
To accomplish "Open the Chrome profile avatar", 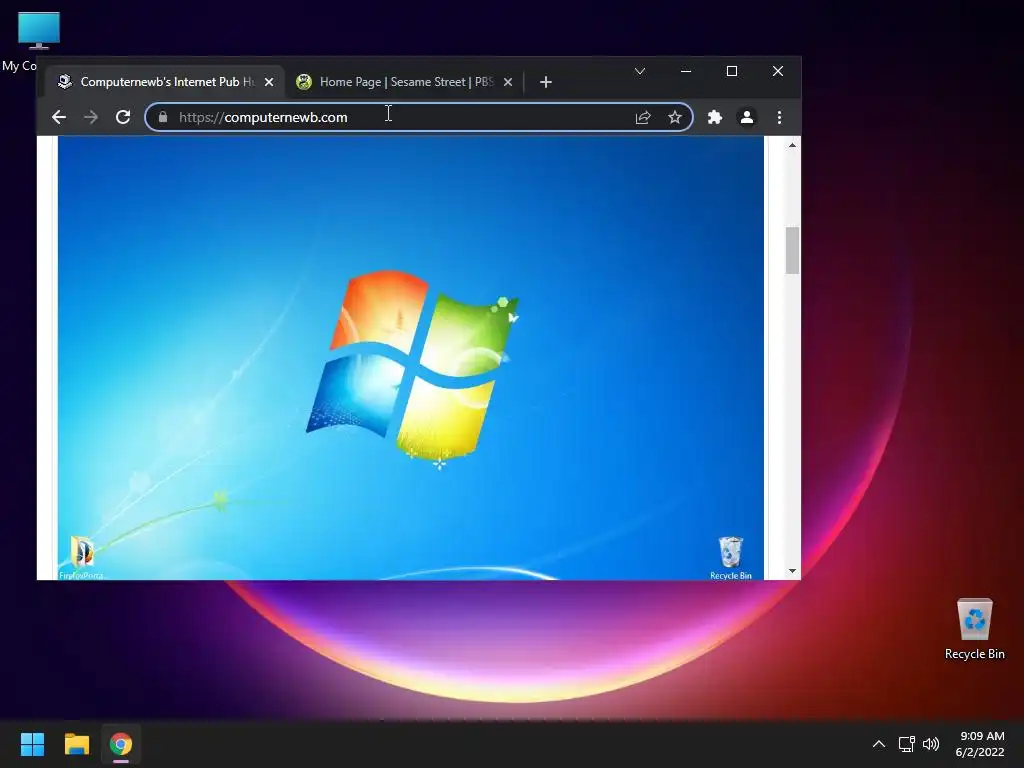I will coord(746,118).
